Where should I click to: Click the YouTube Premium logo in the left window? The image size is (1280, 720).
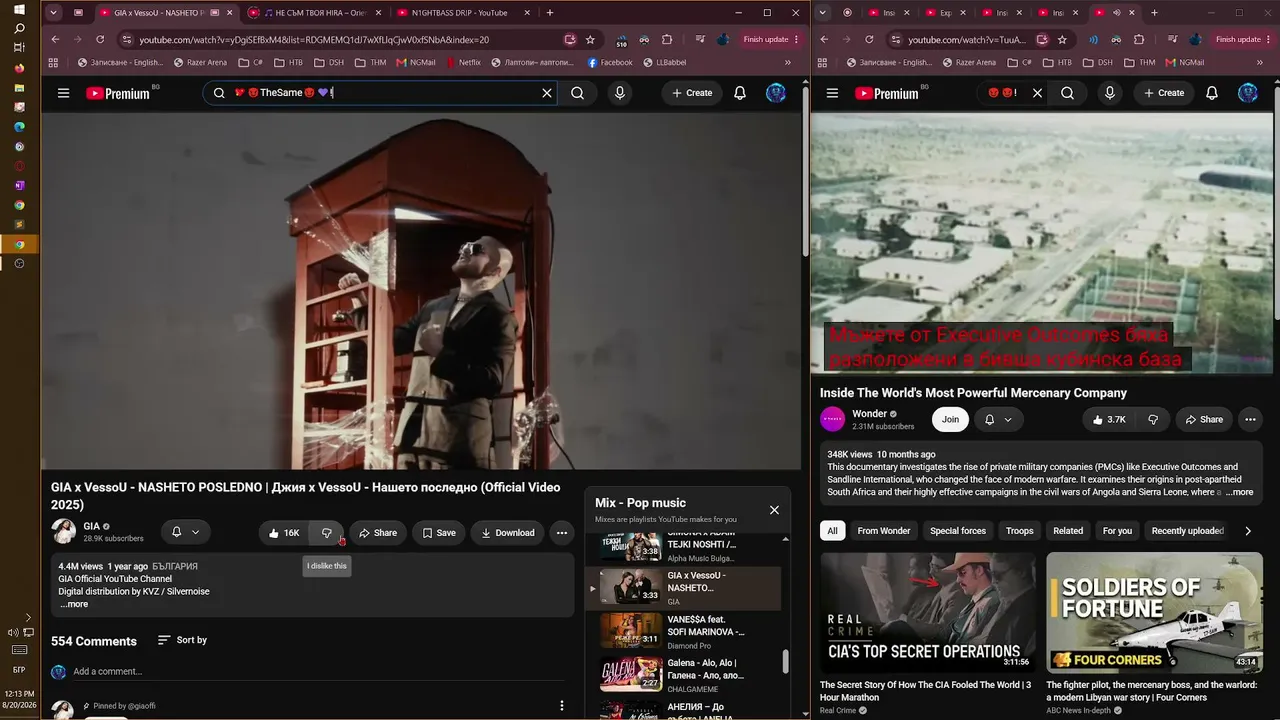pyautogui.click(x=118, y=93)
